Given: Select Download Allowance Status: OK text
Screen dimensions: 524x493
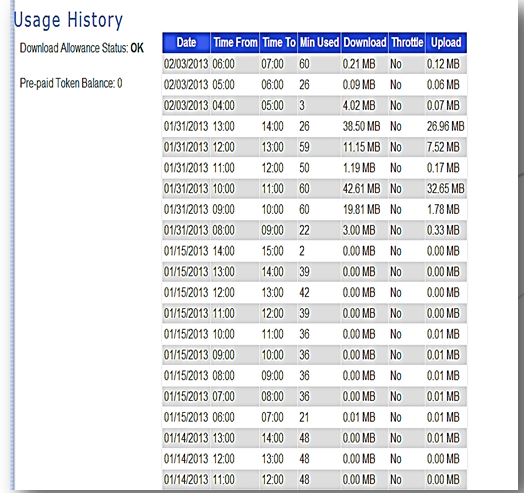Looking at the screenshot, I should 82,48.
